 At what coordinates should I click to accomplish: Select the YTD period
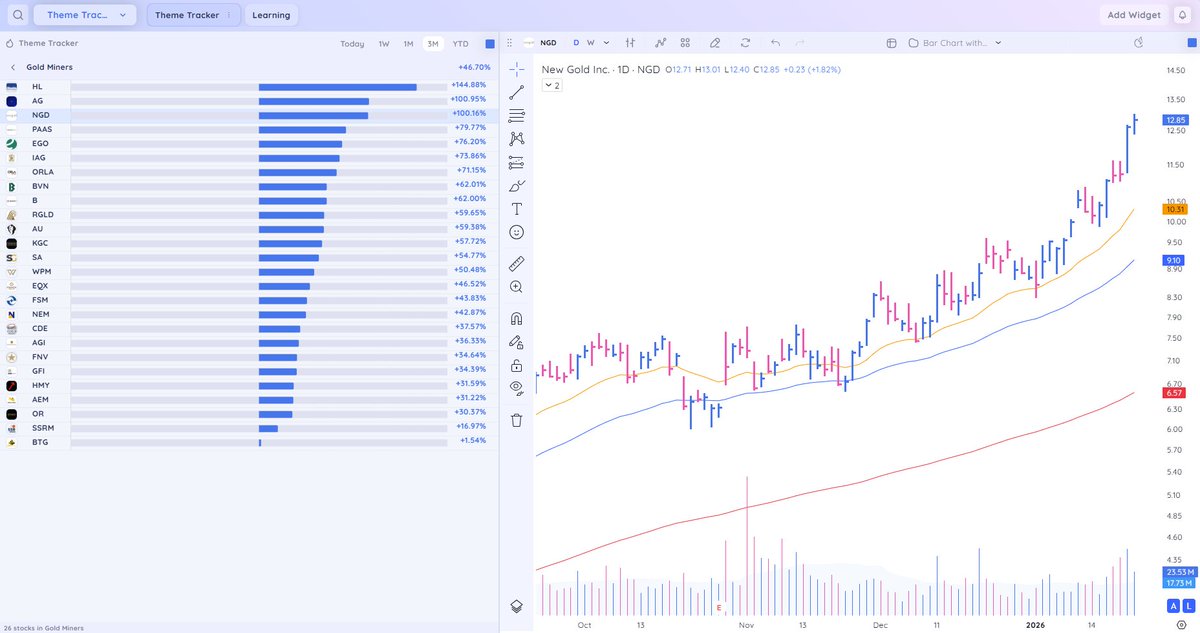click(460, 44)
